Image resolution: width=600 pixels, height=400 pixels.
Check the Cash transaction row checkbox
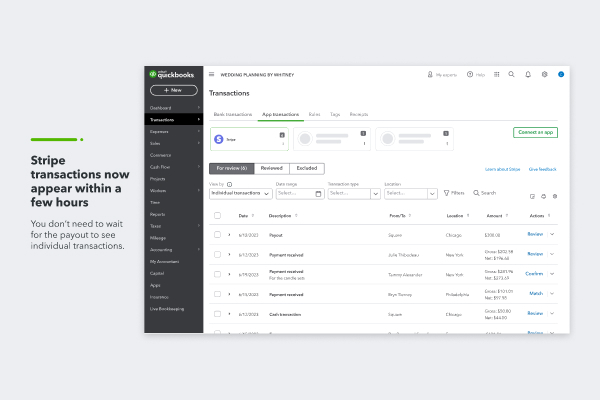pyautogui.click(x=217, y=314)
